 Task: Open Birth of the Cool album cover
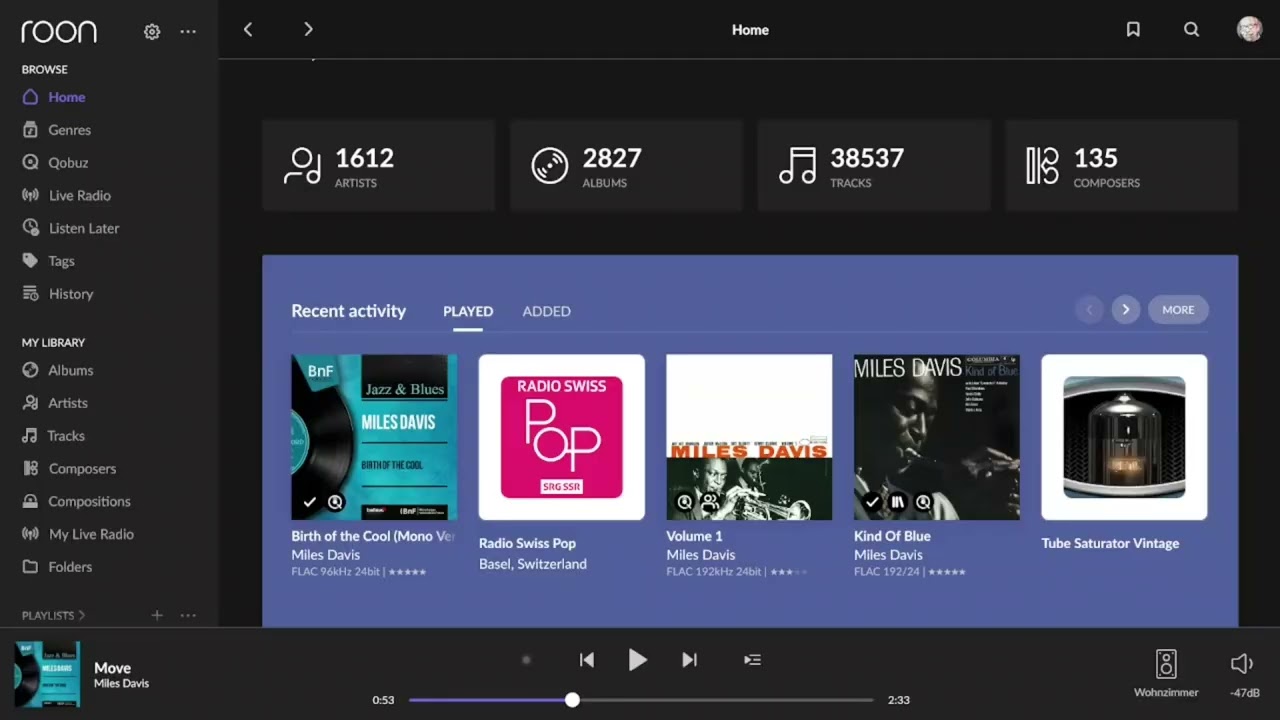[374, 437]
